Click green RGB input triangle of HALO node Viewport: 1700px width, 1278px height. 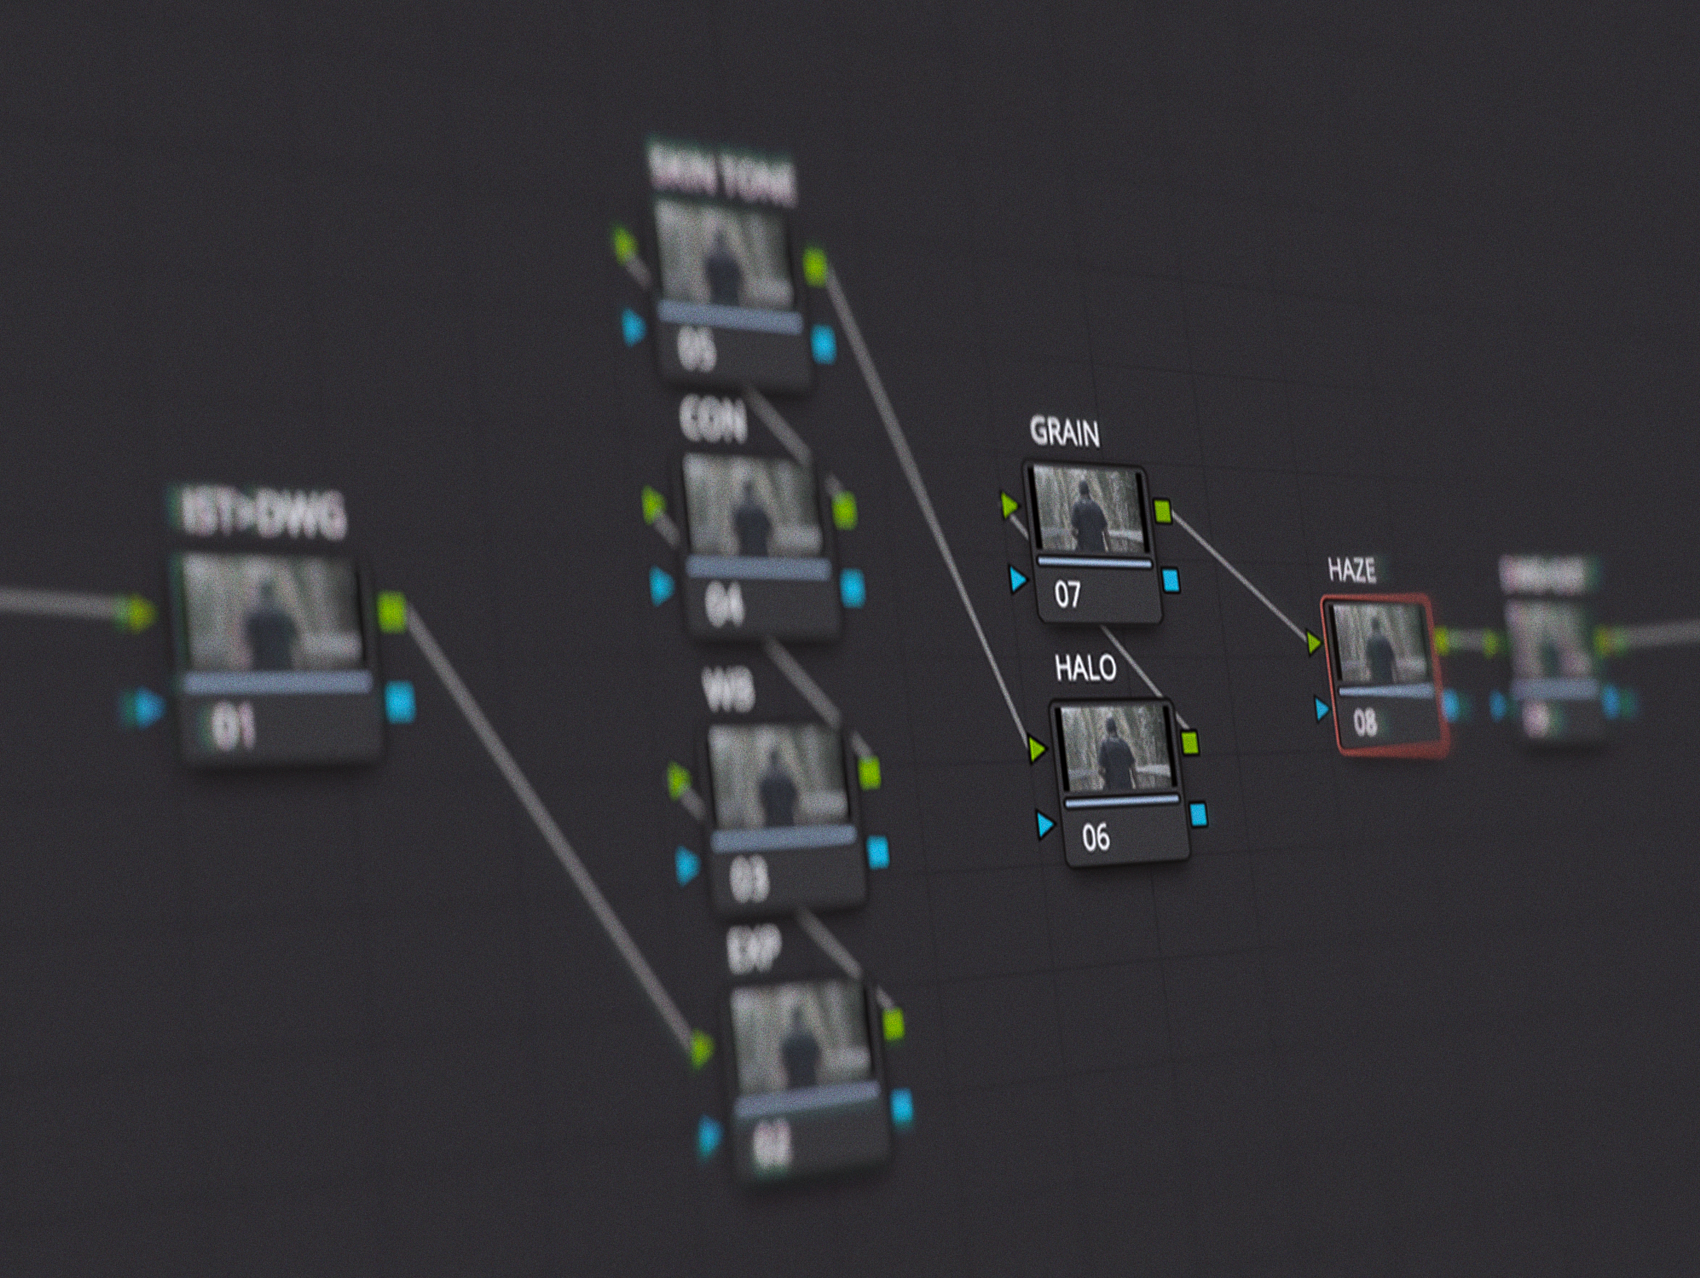1036,749
